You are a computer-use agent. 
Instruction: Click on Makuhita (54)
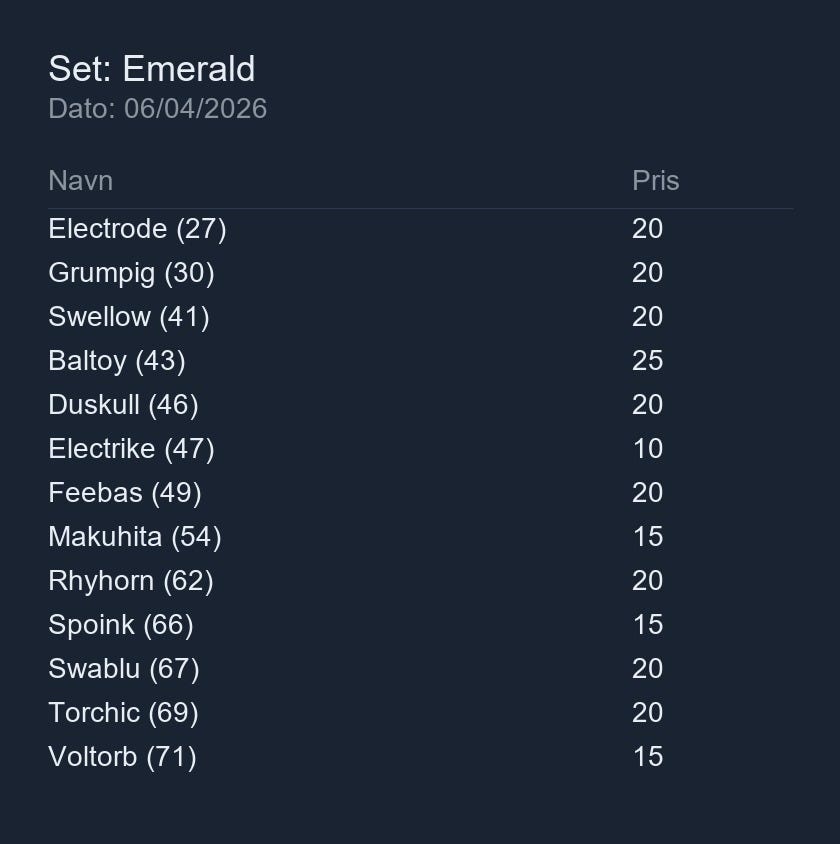(135, 537)
